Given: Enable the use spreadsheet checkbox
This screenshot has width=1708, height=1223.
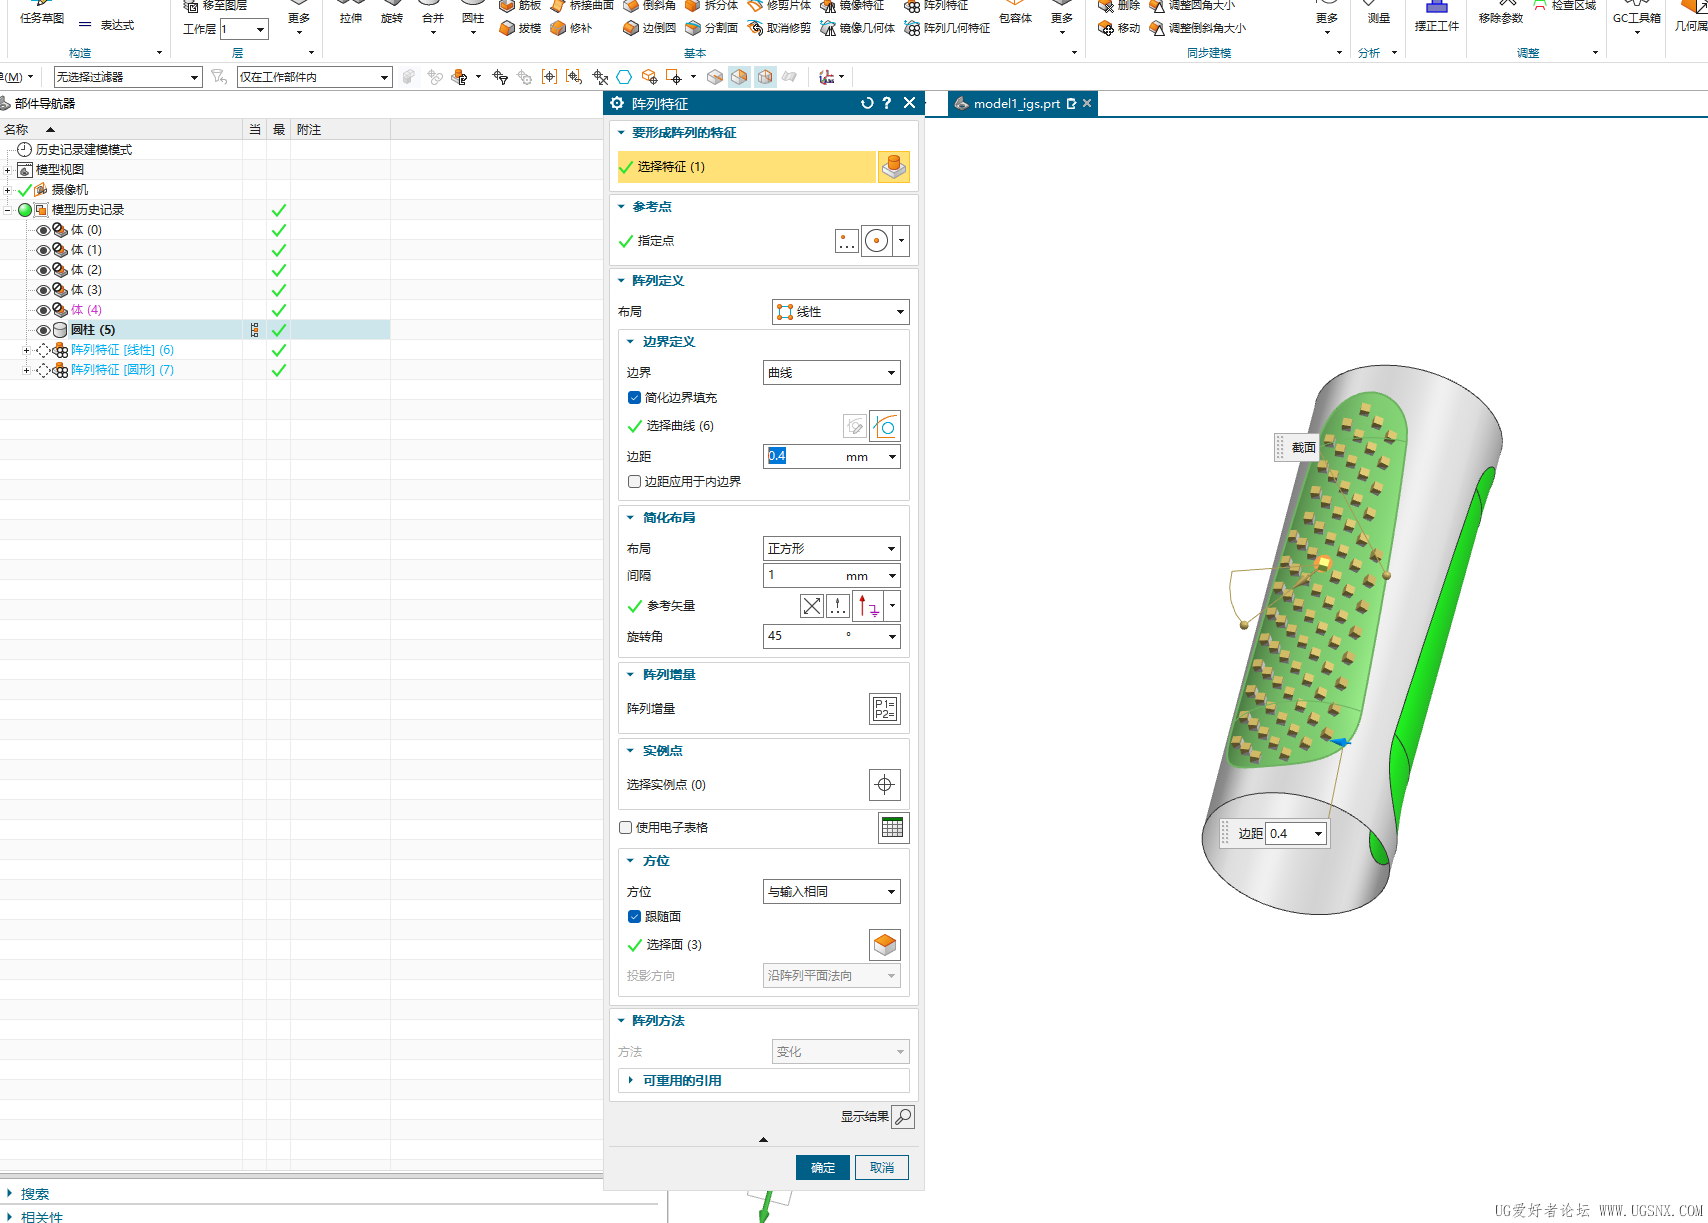Looking at the screenshot, I should tap(626, 828).
